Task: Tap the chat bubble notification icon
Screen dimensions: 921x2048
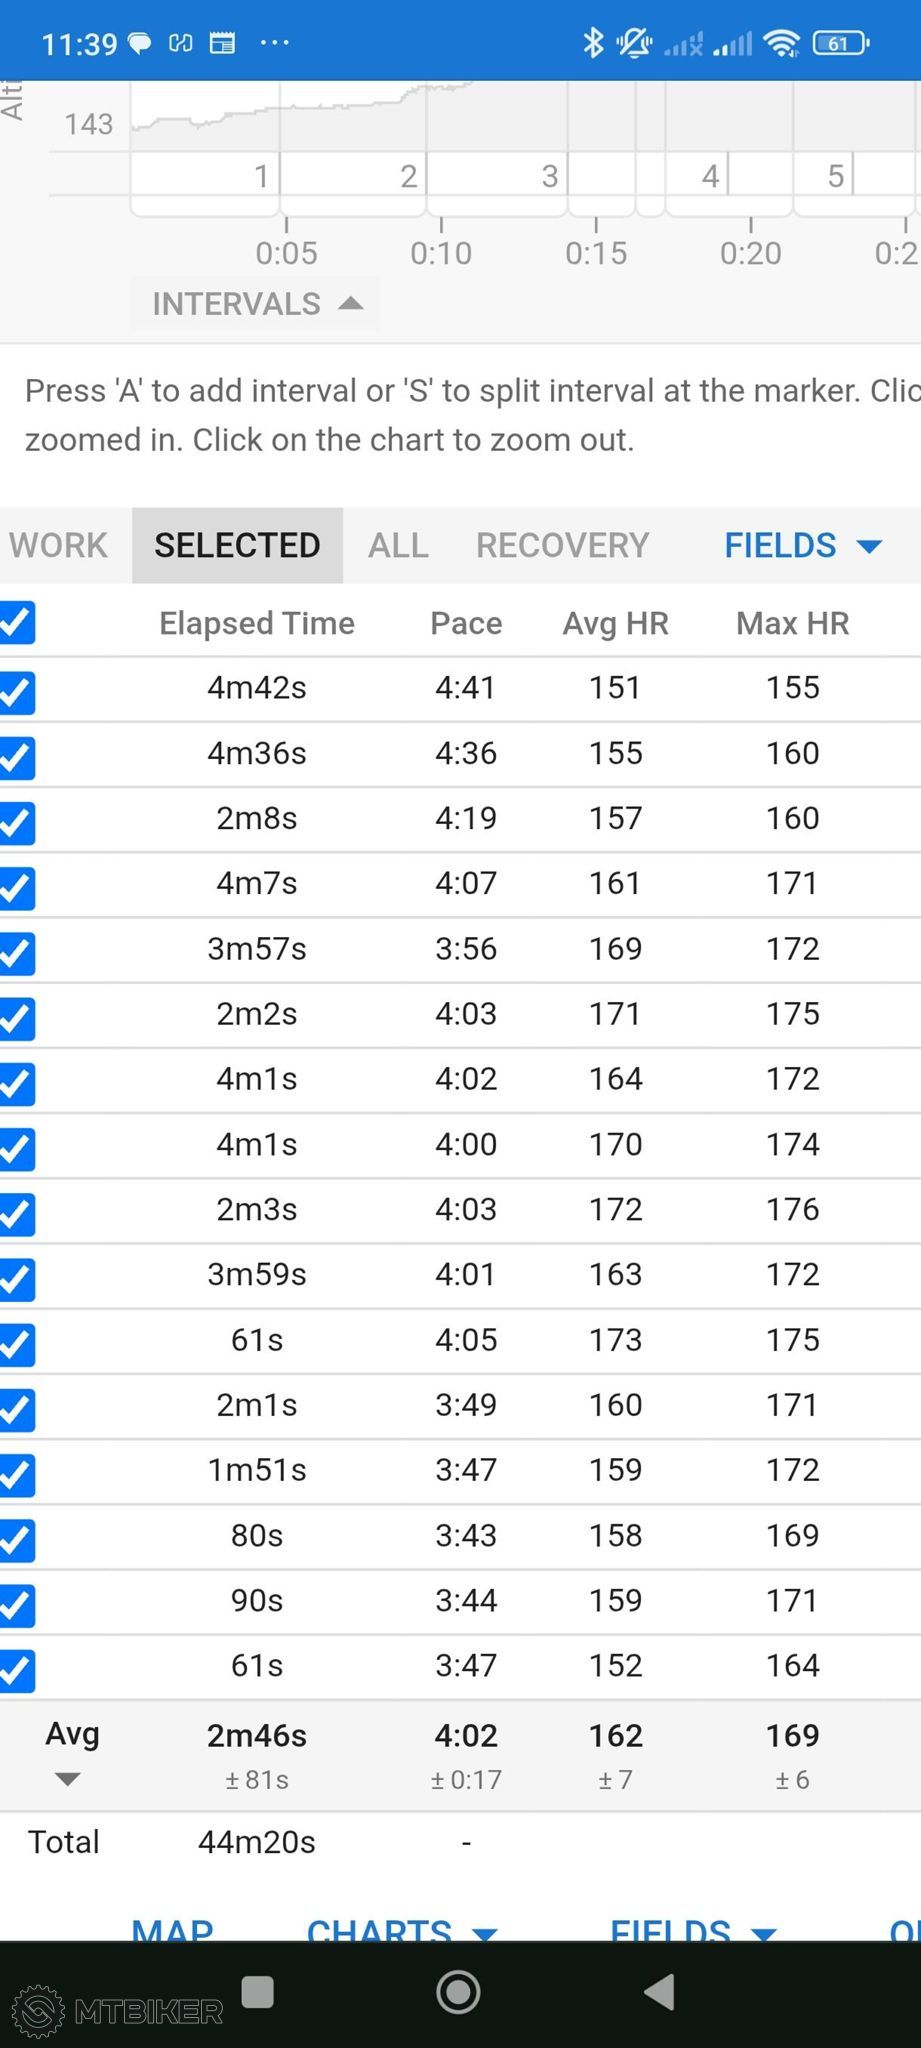Action: 139,43
